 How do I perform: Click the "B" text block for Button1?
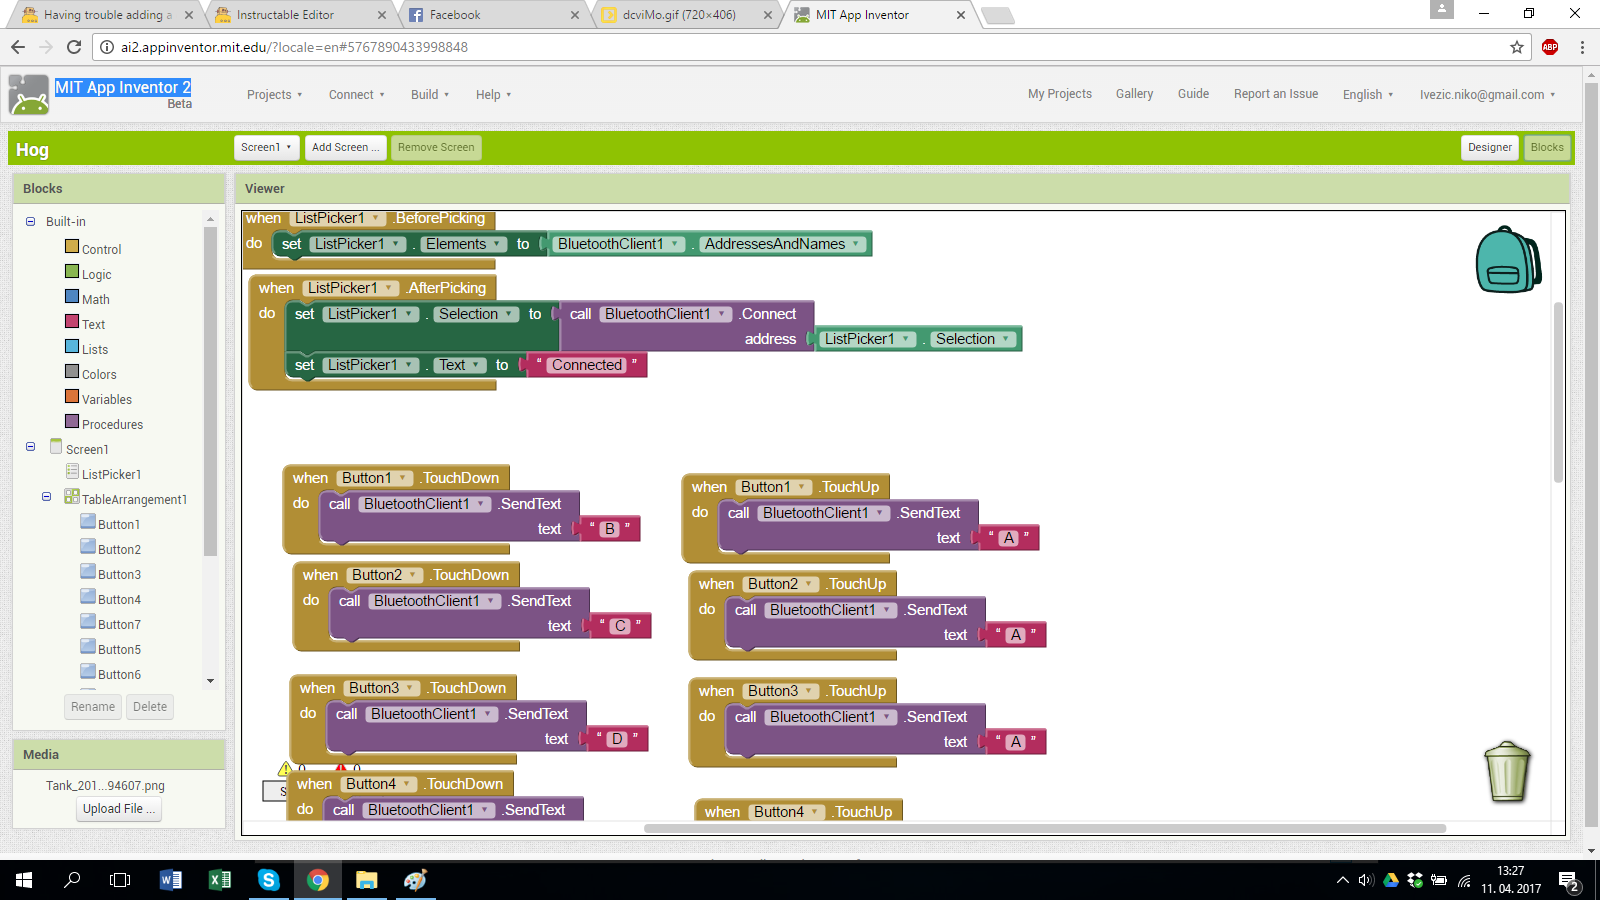(609, 529)
